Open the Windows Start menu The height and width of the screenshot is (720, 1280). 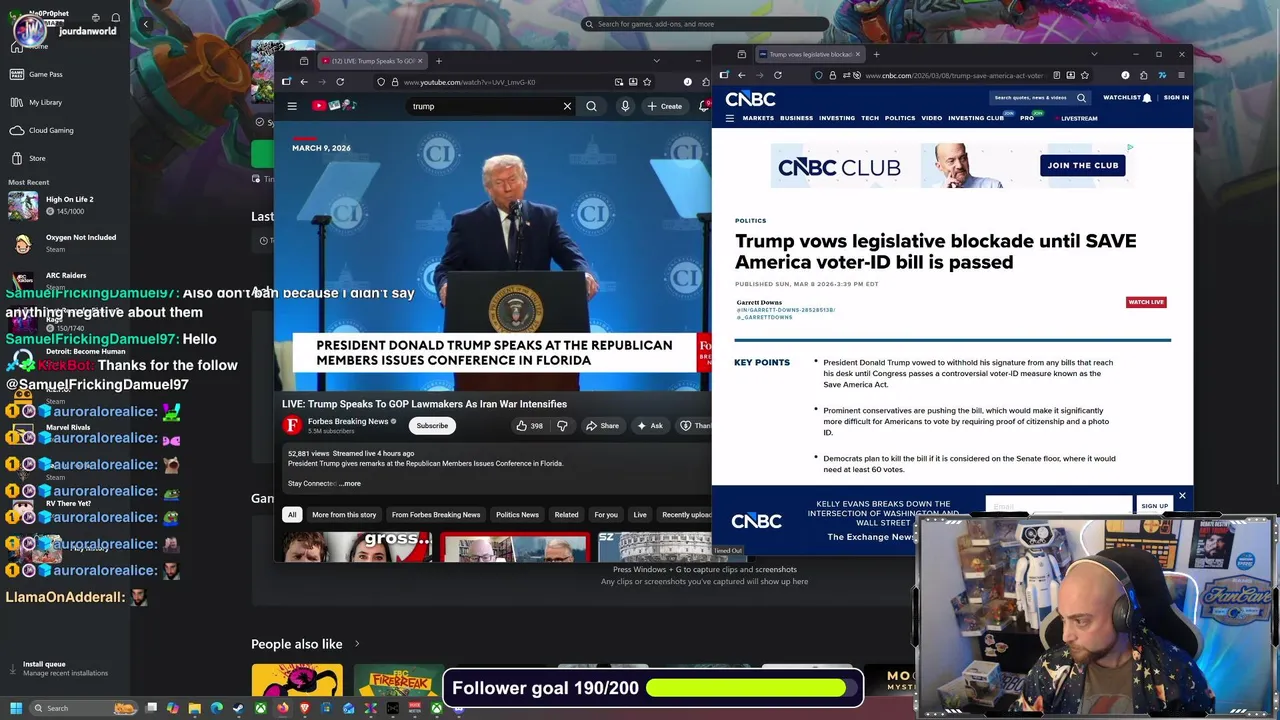pos(16,708)
